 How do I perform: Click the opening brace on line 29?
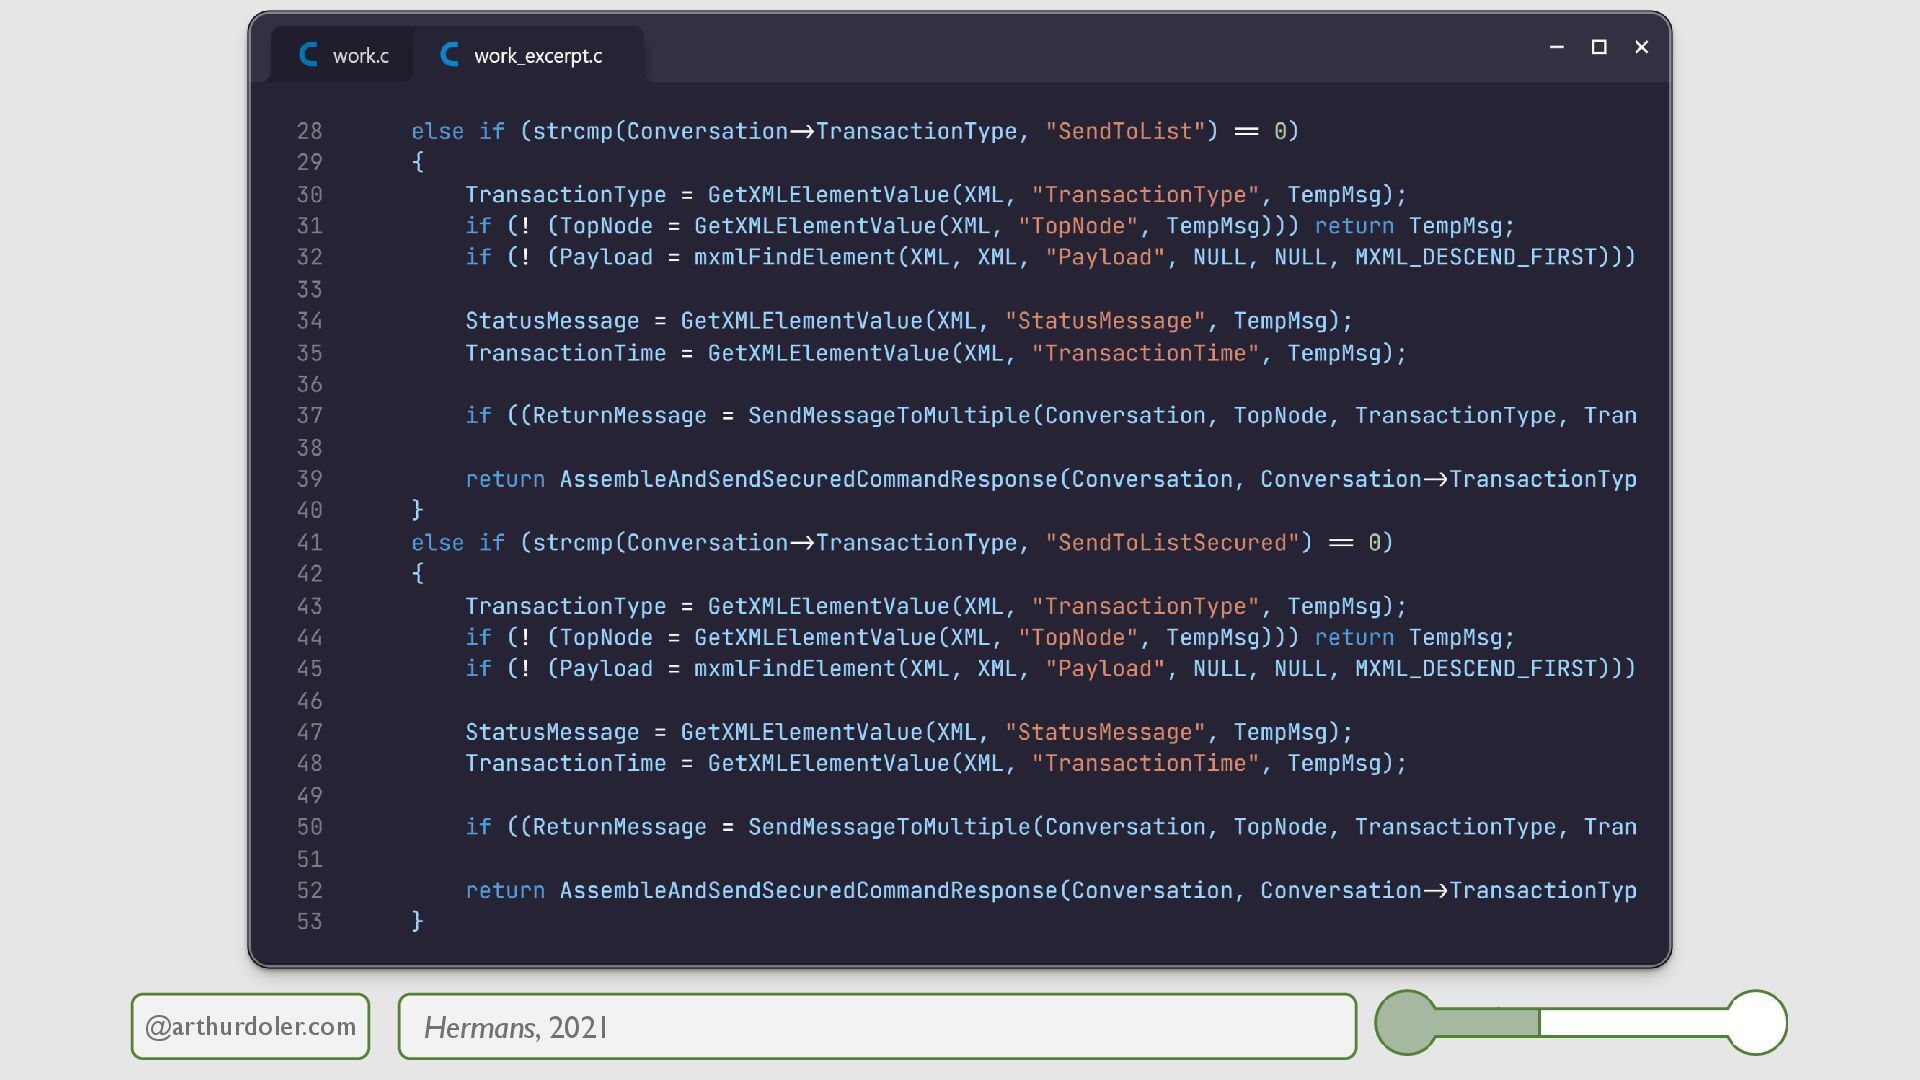pos(418,162)
